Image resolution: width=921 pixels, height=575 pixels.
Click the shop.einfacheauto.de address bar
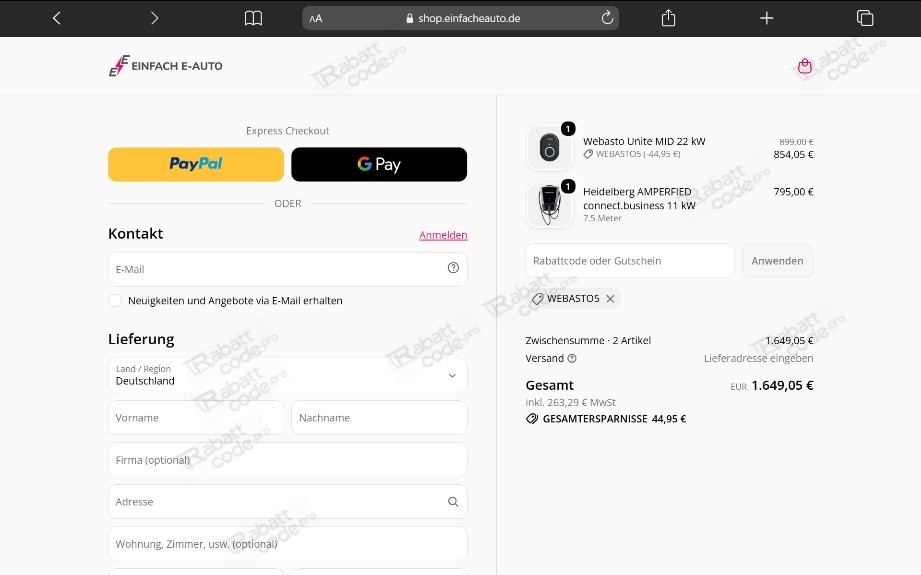[460, 18]
